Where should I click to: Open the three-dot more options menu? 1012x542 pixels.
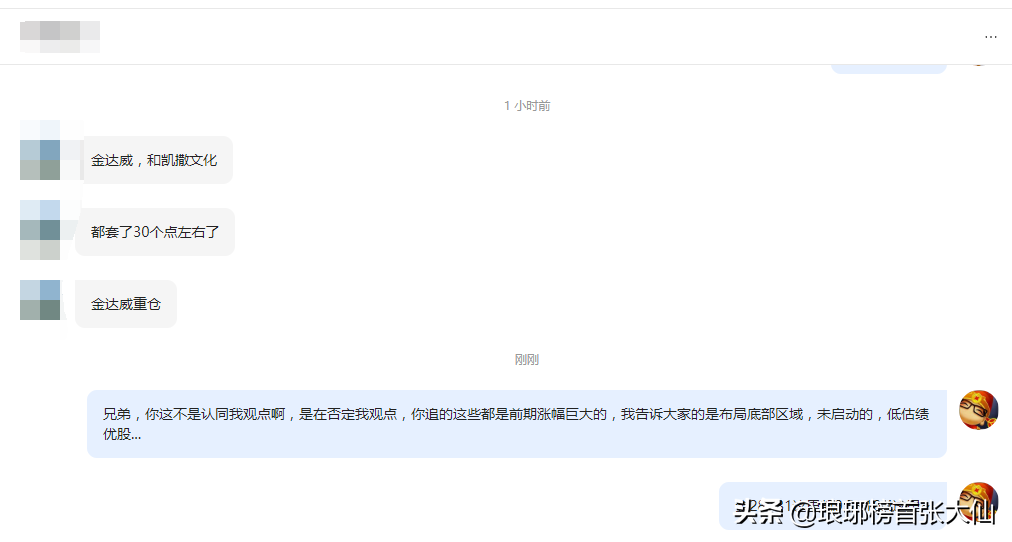click(991, 37)
